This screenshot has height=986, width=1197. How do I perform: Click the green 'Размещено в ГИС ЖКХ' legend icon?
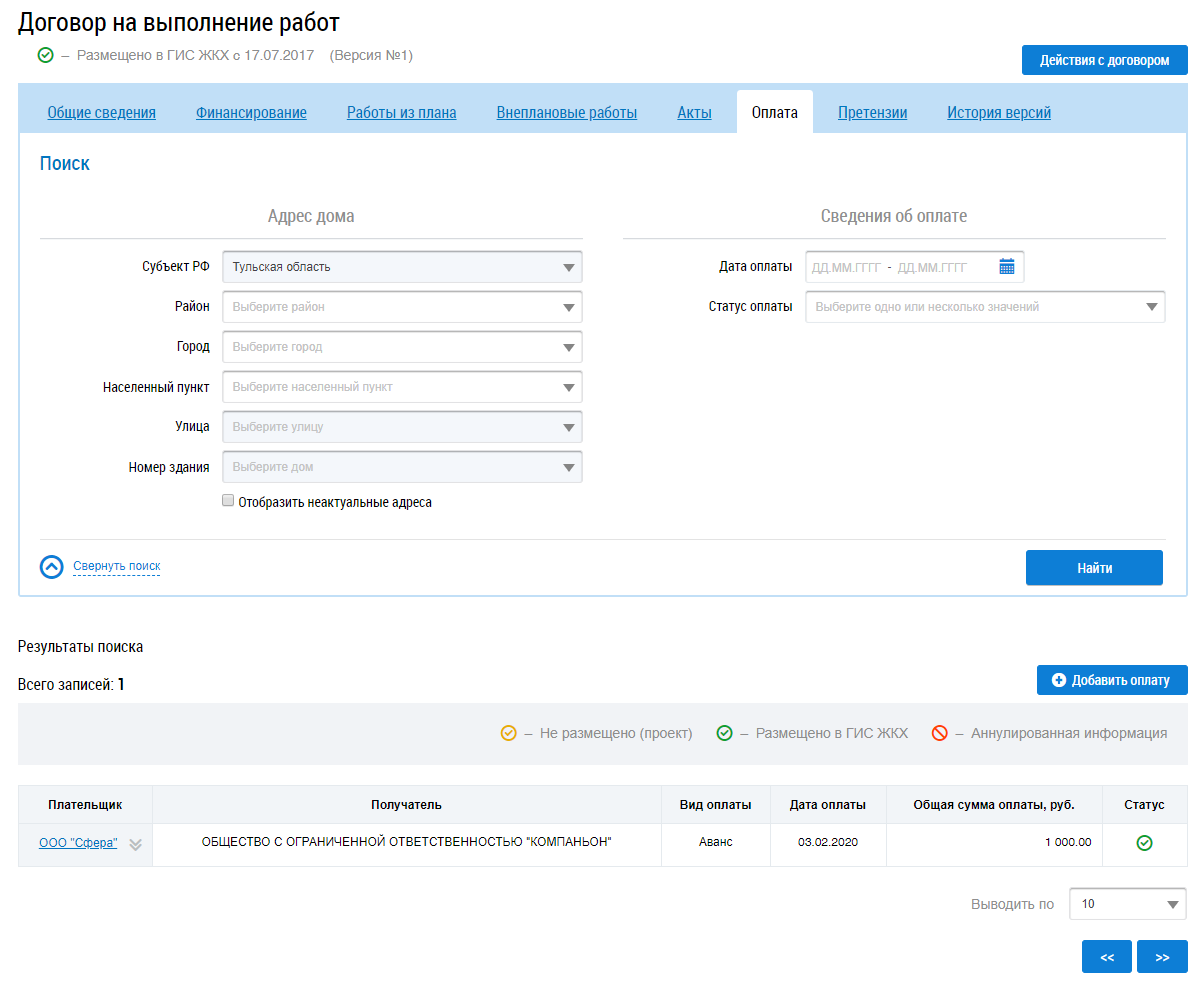coord(724,733)
